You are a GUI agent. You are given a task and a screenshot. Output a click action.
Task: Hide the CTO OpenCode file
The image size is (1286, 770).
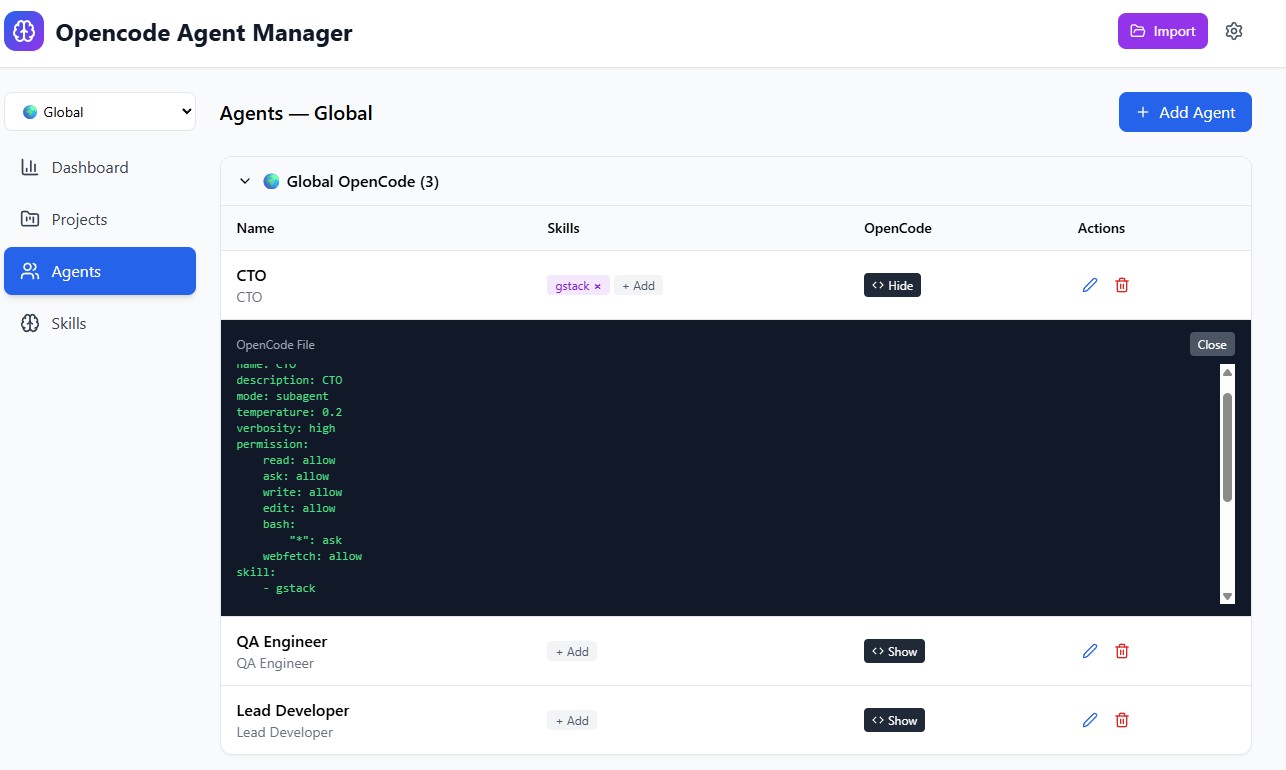[x=892, y=285]
